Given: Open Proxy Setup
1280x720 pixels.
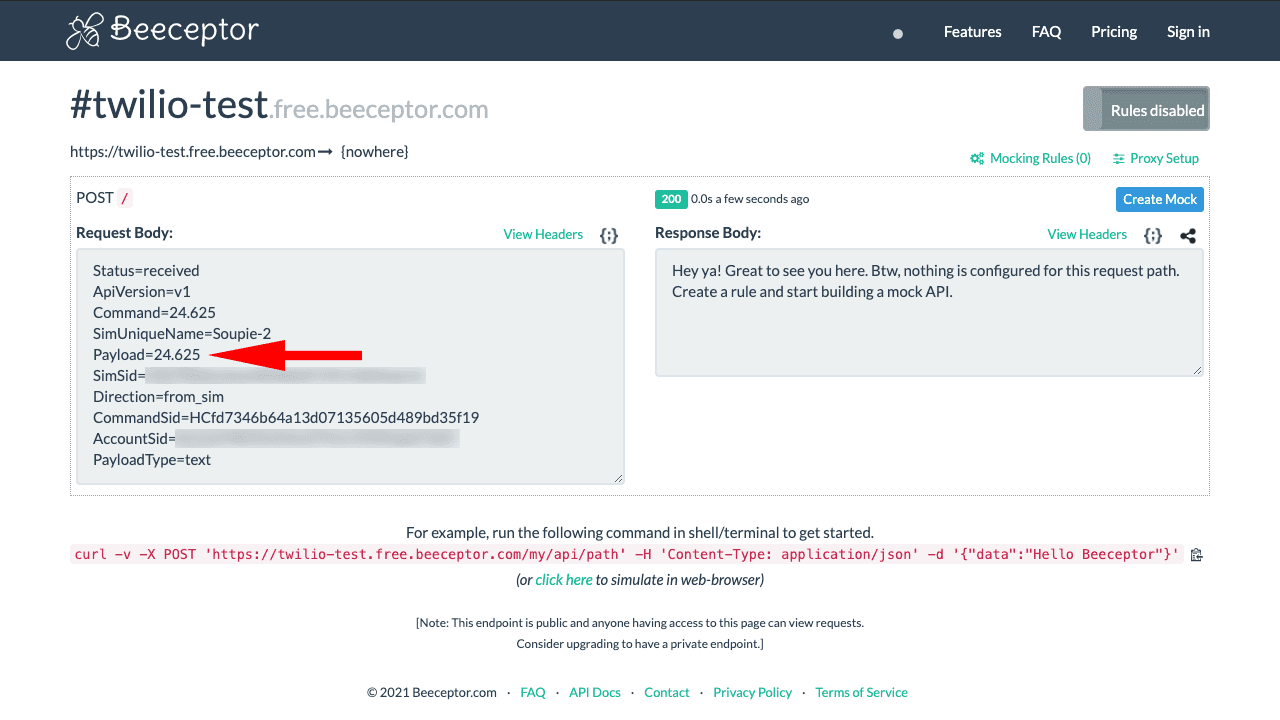Looking at the screenshot, I should [1155, 158].
